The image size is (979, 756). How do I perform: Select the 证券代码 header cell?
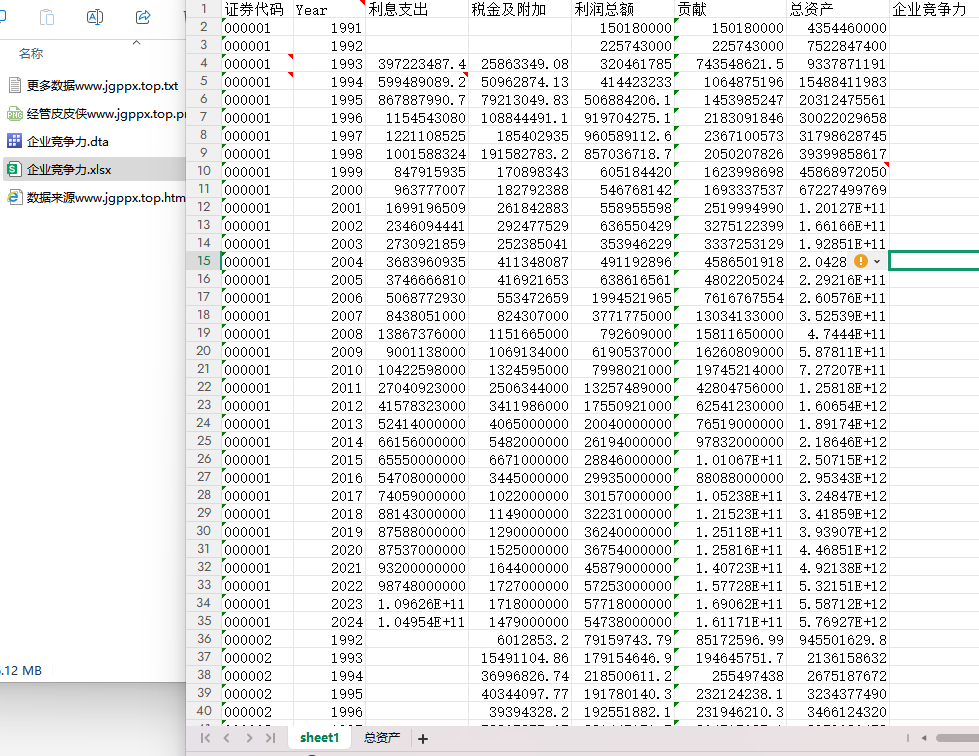point(257,9)
